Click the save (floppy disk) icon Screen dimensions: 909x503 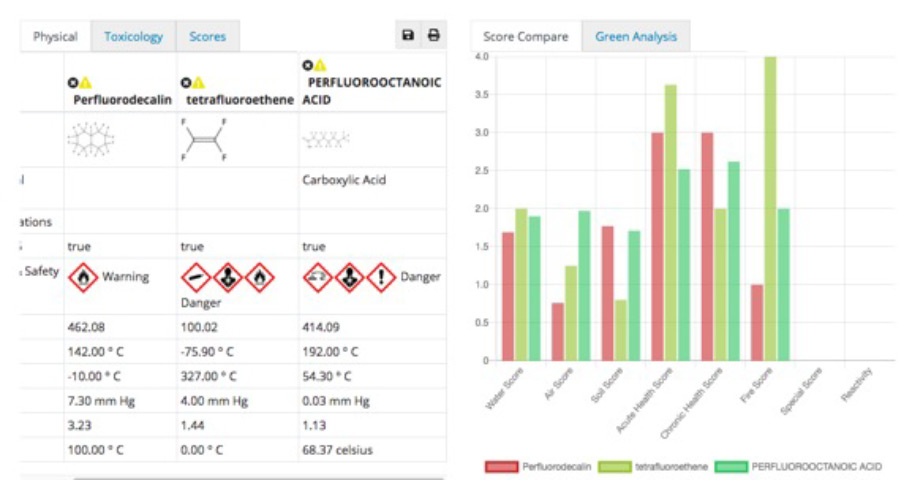tap(408, 36)
